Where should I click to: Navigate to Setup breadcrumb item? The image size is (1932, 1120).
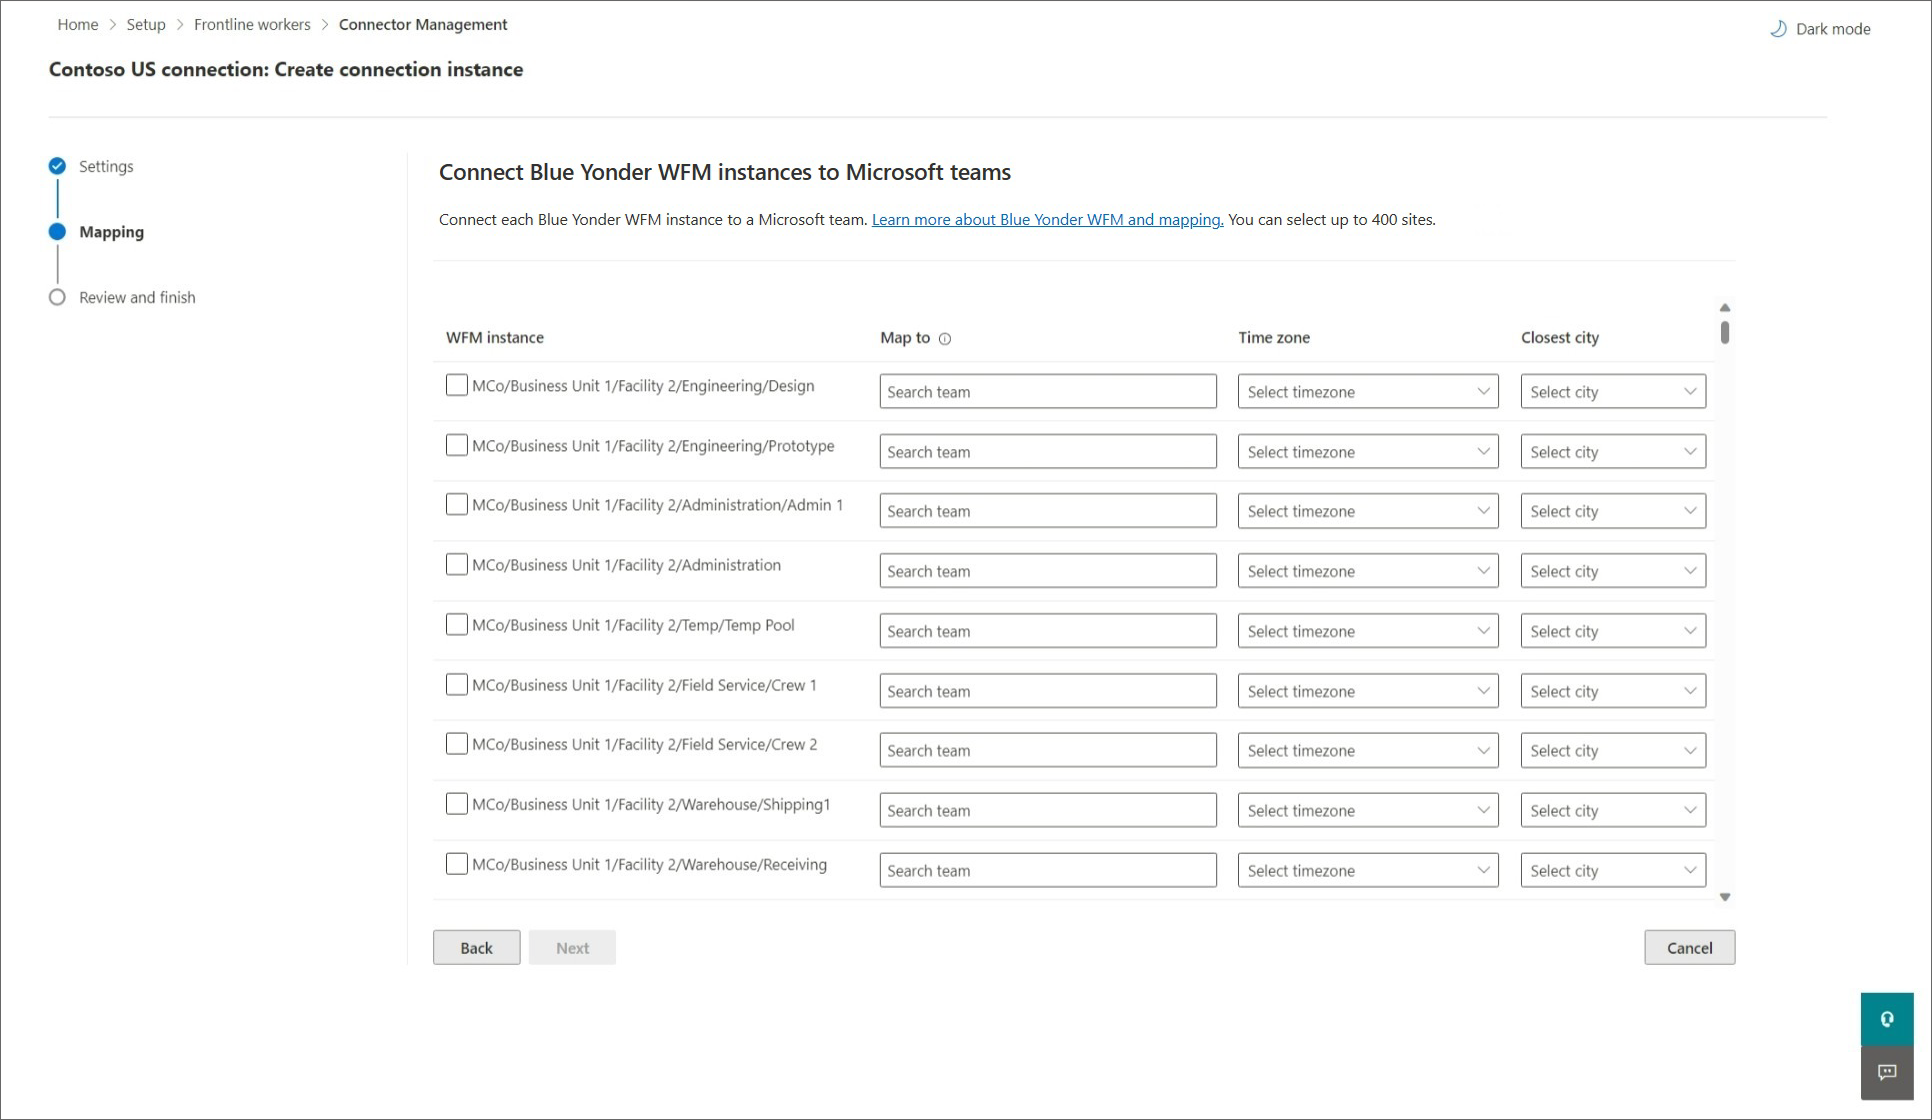point(146,24)
